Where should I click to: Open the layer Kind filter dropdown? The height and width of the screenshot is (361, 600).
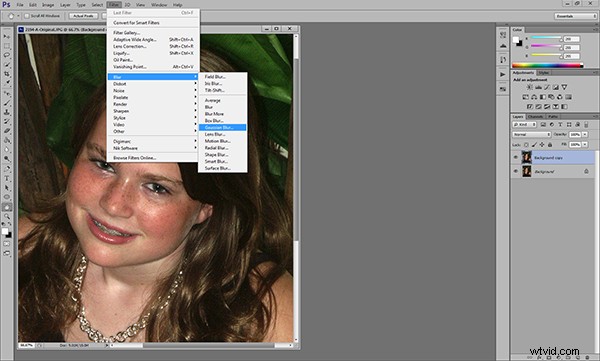[525, 124]
